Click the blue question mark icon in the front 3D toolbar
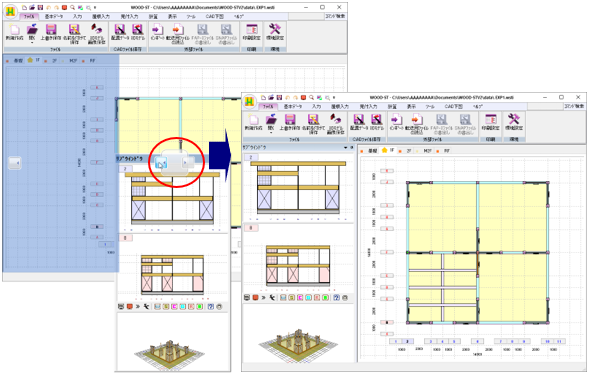 336,298
